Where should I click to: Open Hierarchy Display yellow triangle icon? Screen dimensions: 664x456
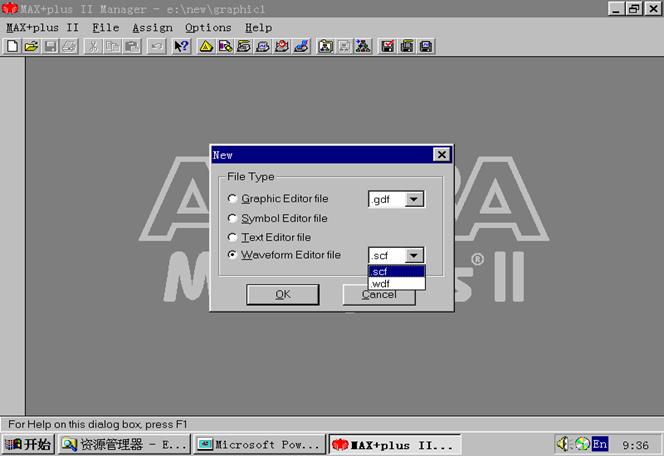tap(206, 46)
